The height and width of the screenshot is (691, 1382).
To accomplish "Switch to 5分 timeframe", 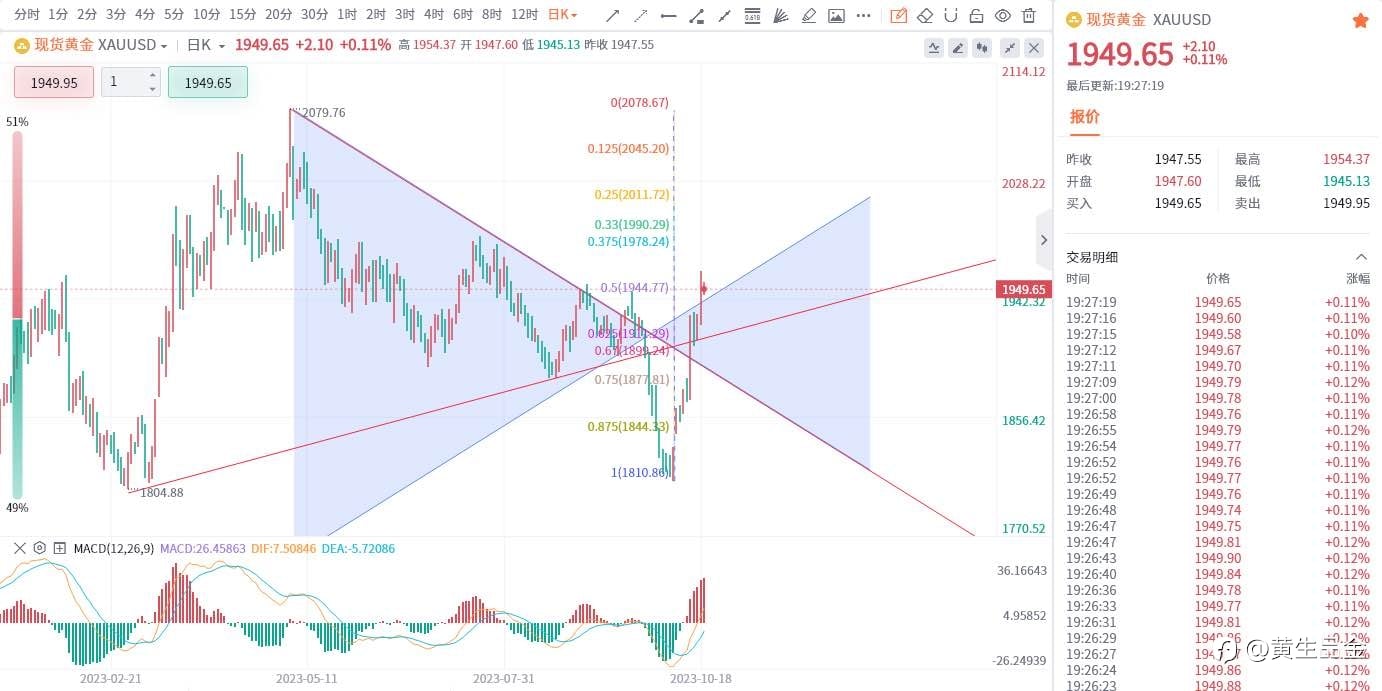I will (x=174, y=15).
